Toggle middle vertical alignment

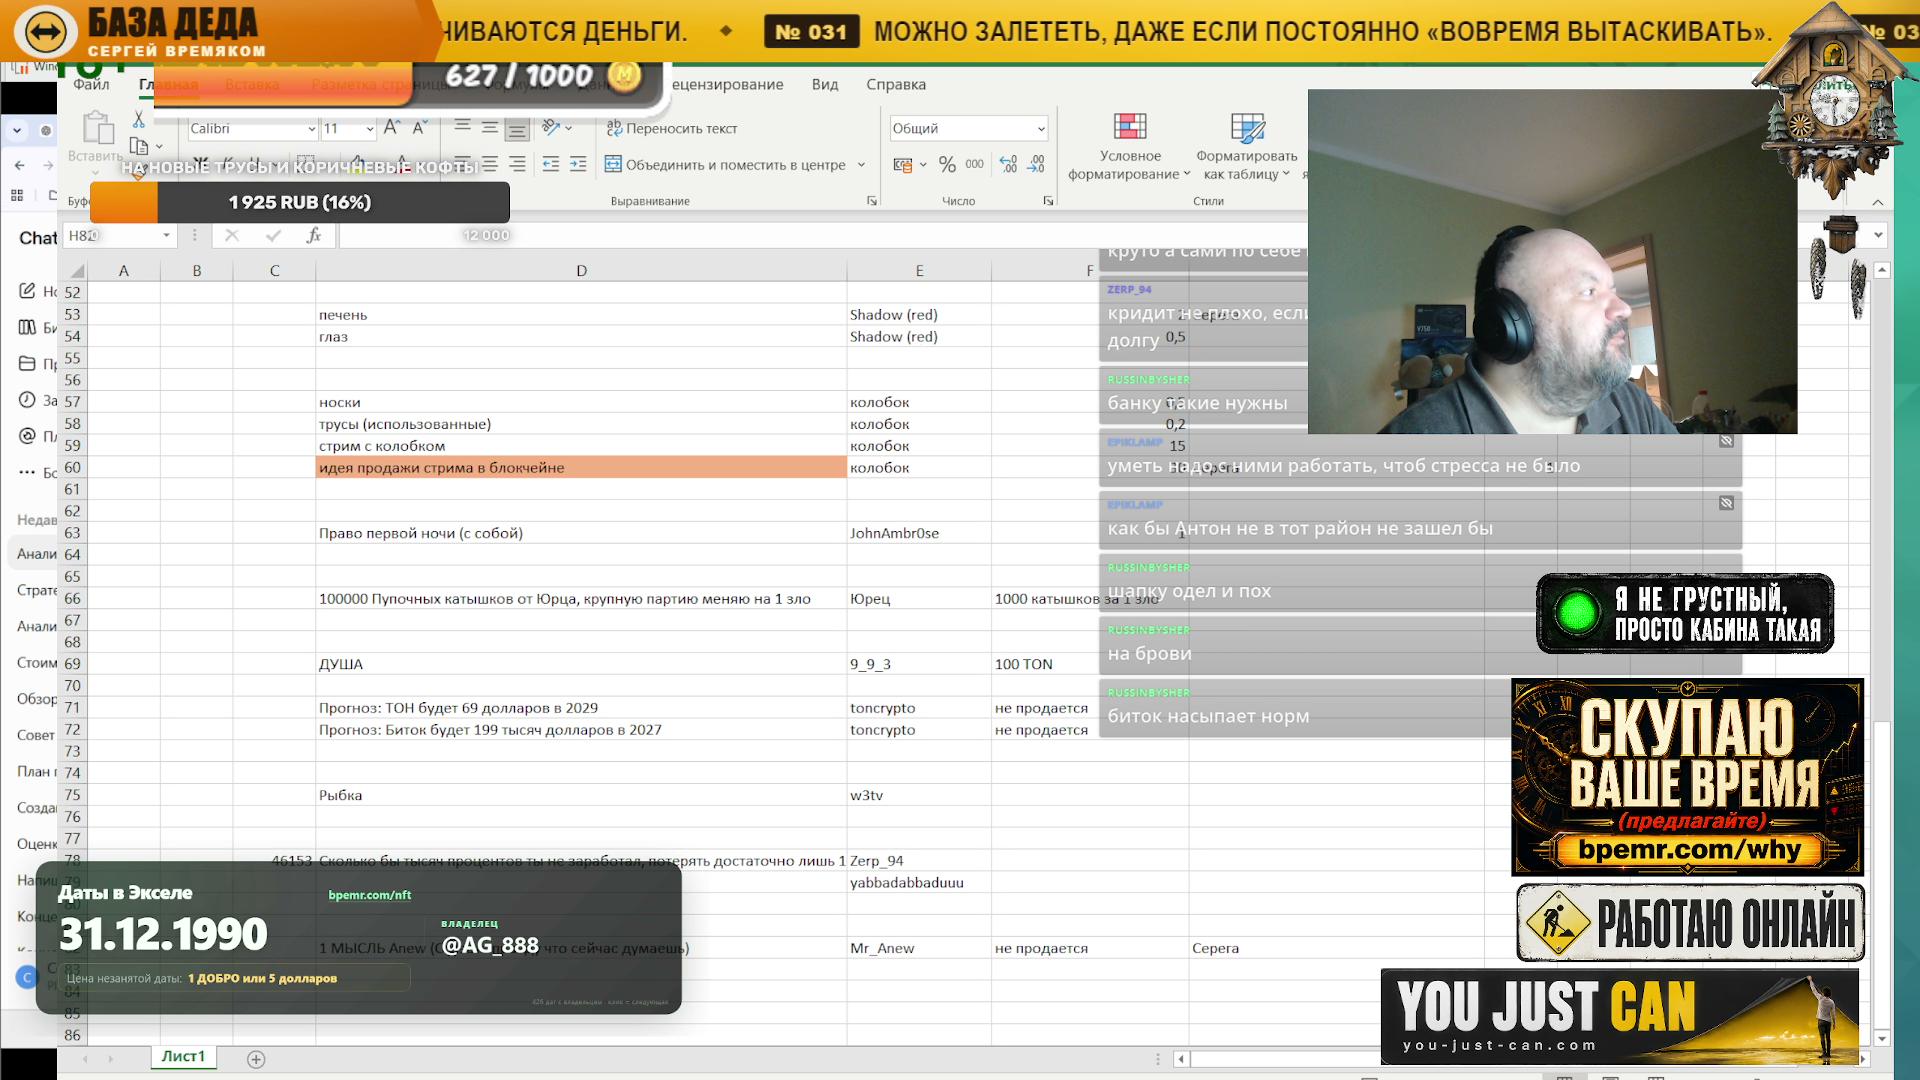click(x=490, y=127)
